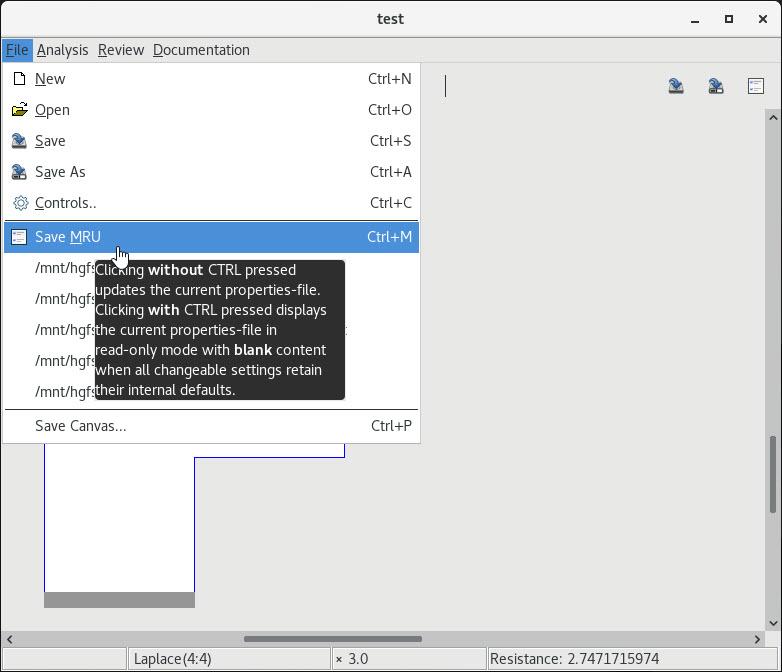Click the horizontal scrollbar right arrow
The image size is (782, 672).
pos(757,639)
